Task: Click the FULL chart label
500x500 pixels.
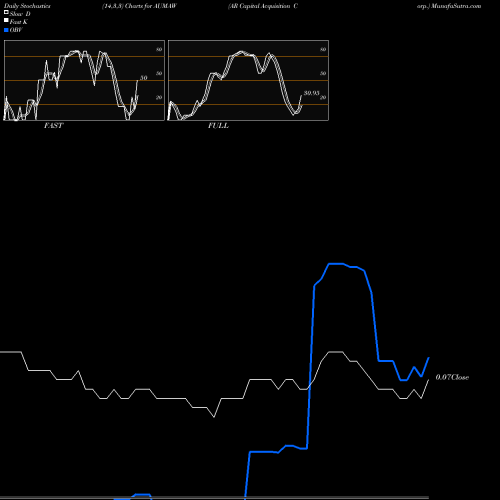Action: (x=218, y=126)
